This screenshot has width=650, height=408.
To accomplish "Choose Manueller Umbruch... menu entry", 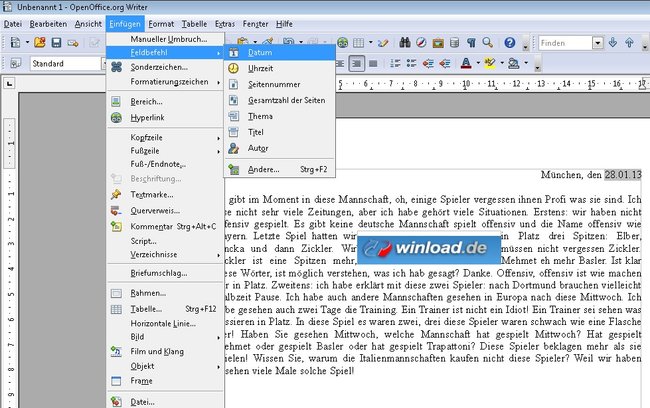I will 165,39.
